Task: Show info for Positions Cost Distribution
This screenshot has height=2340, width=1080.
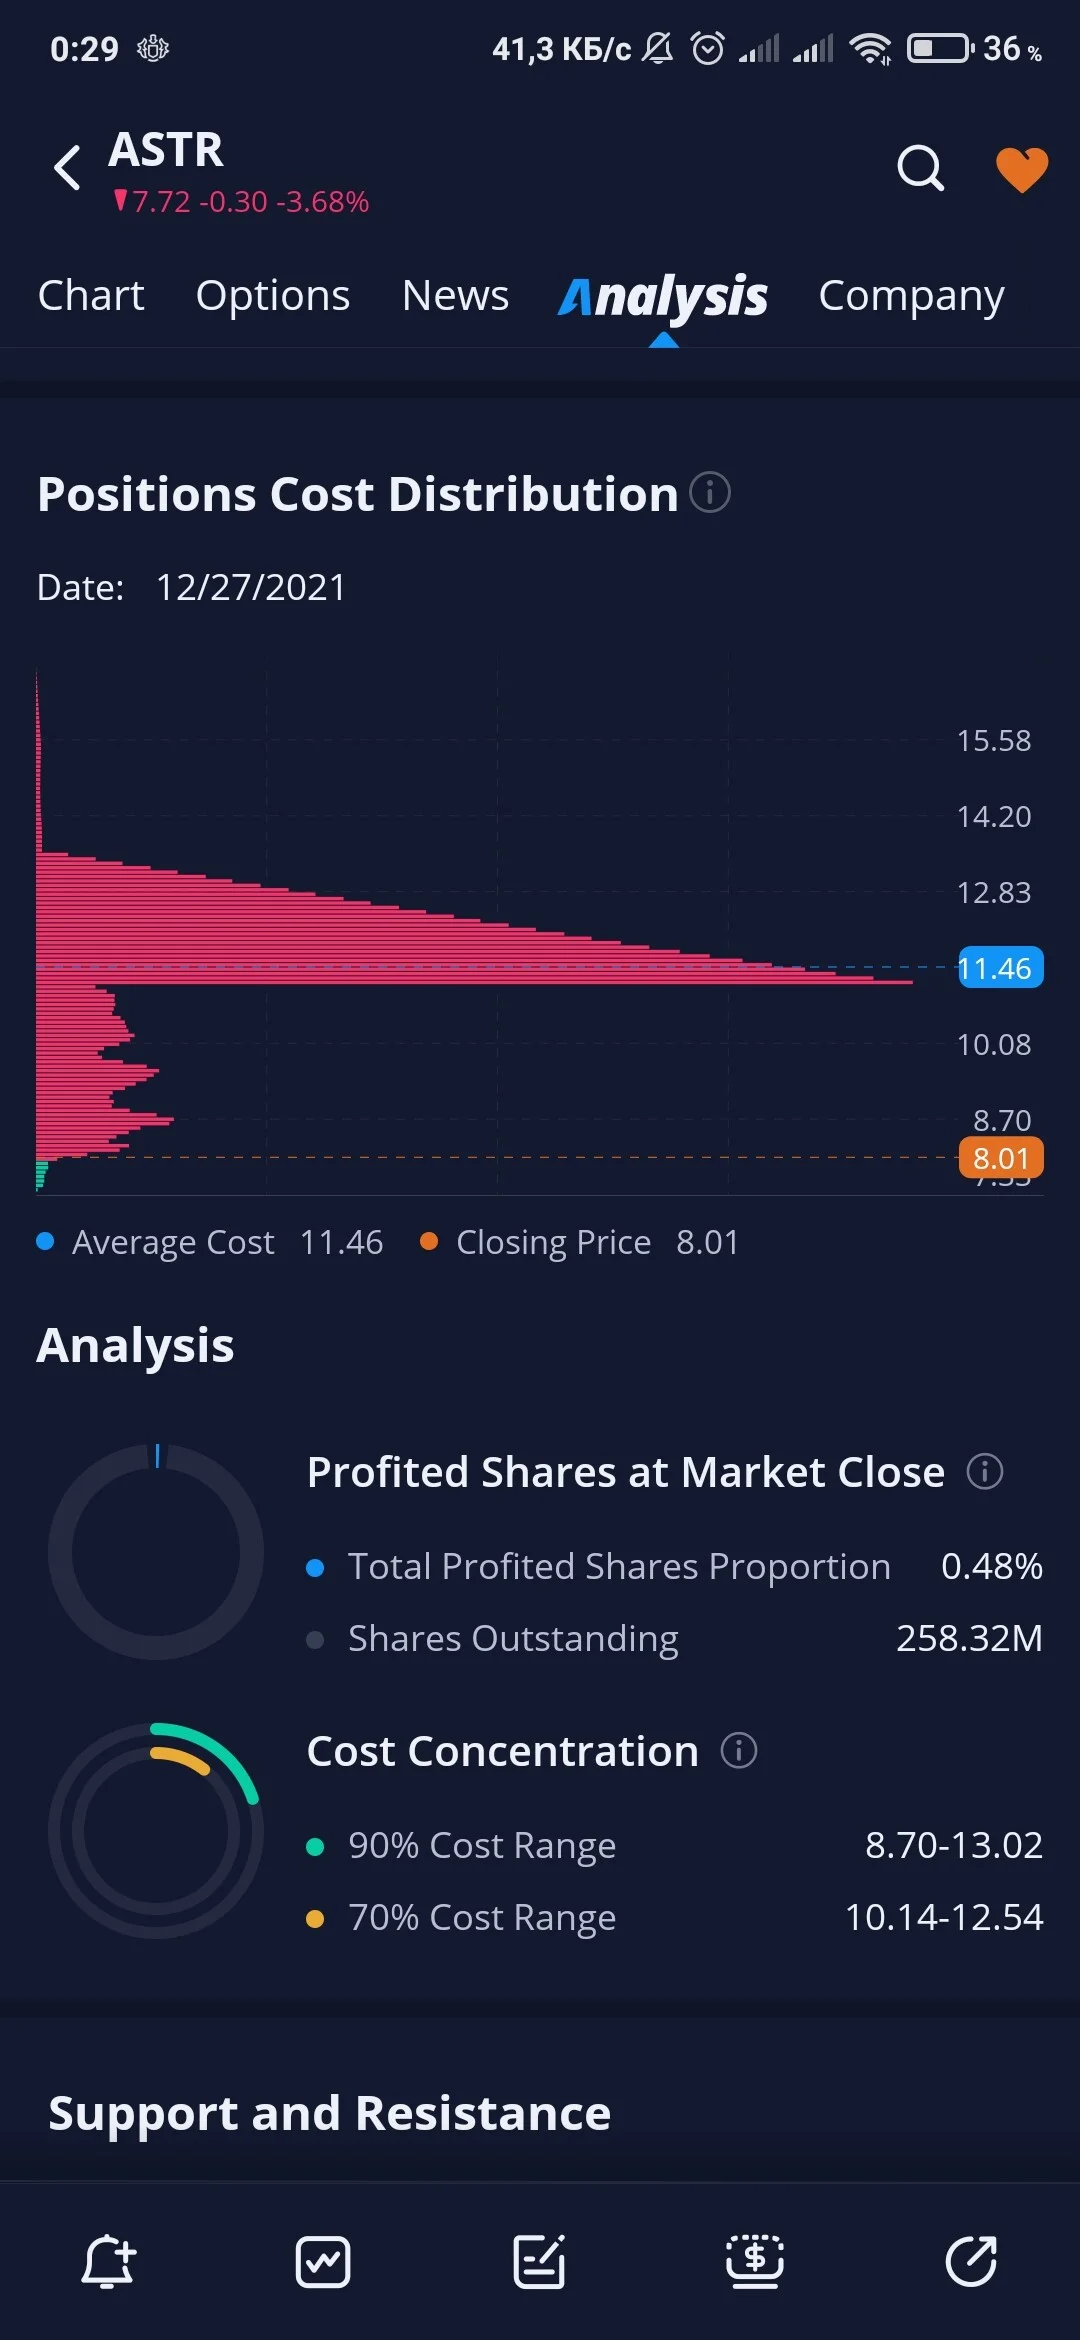Action: pos(710,492)
